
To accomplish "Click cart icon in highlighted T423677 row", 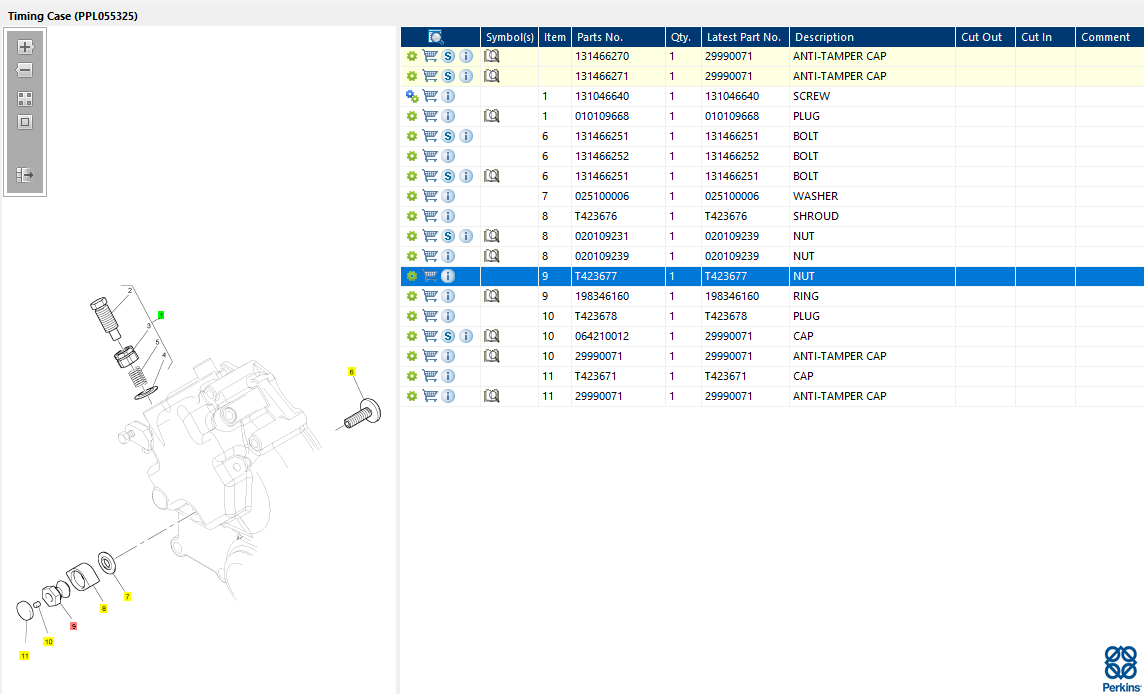I will click(x=430, y=276).
